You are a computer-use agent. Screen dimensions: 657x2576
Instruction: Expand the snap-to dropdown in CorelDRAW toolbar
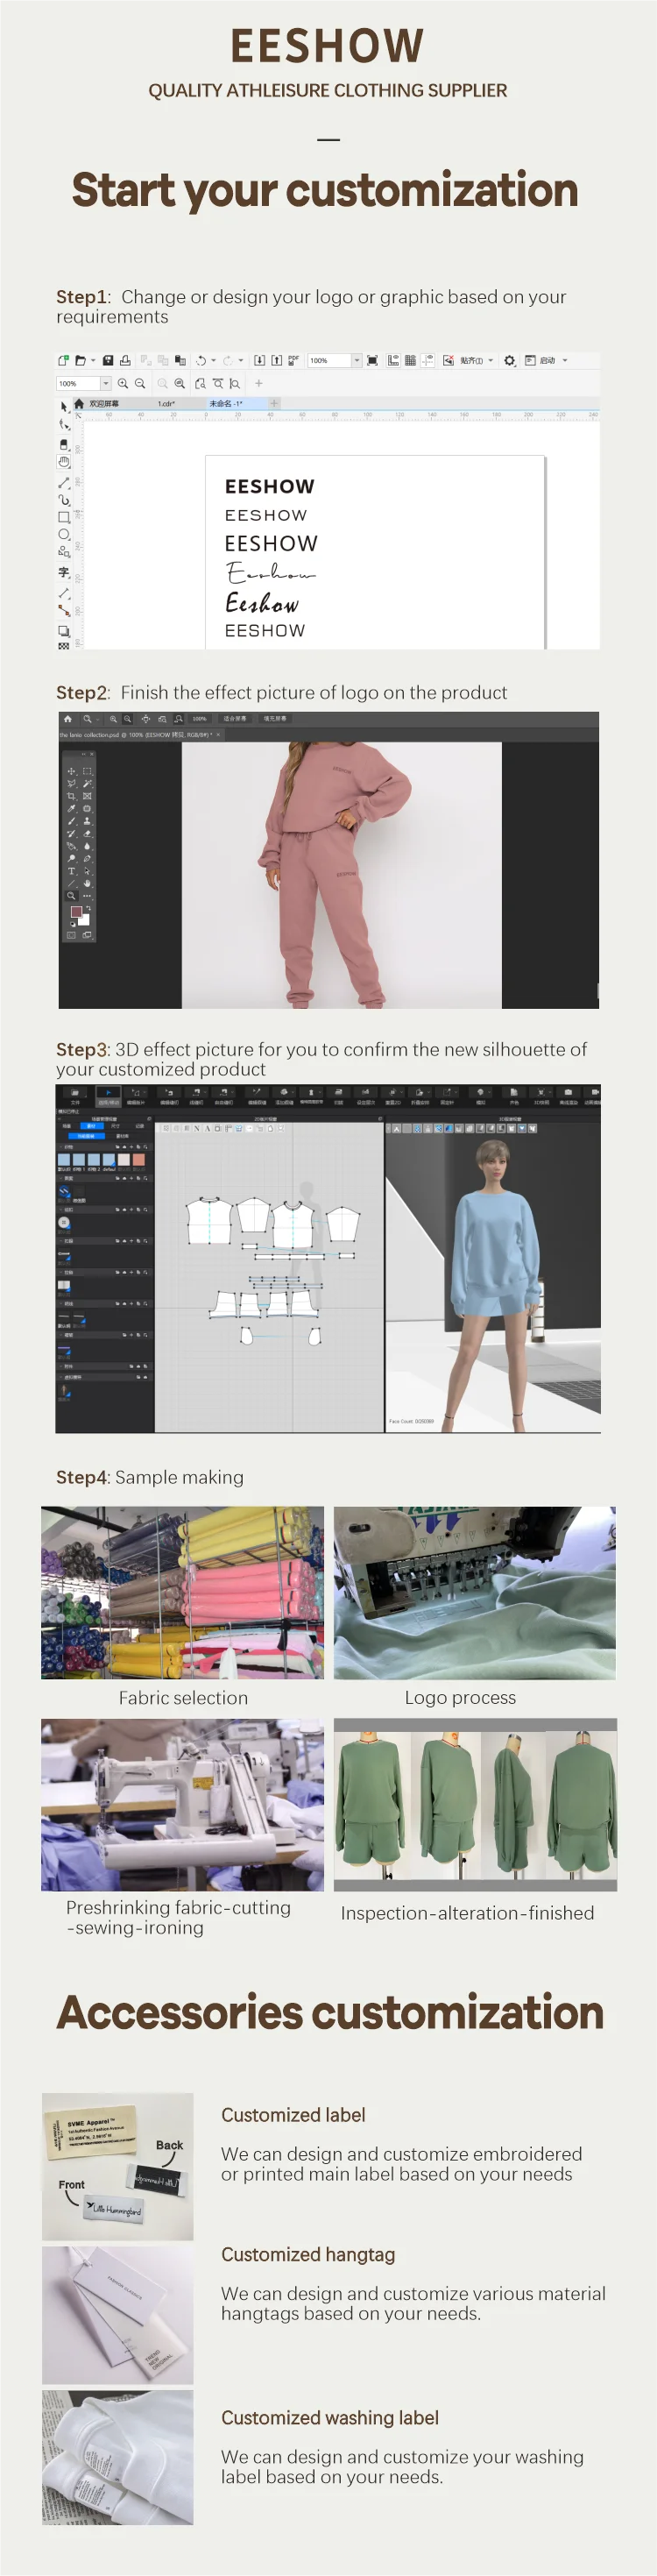[490, 360]
